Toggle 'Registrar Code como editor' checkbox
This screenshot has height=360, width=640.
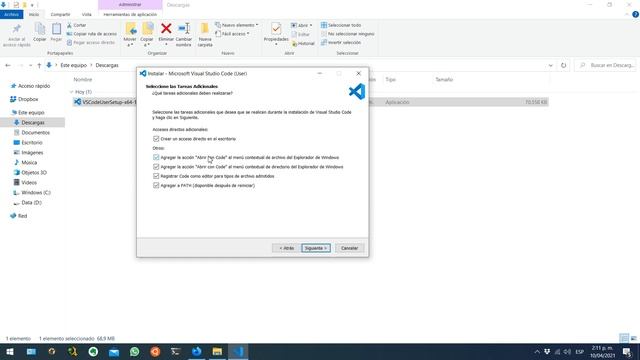(156, 176)
